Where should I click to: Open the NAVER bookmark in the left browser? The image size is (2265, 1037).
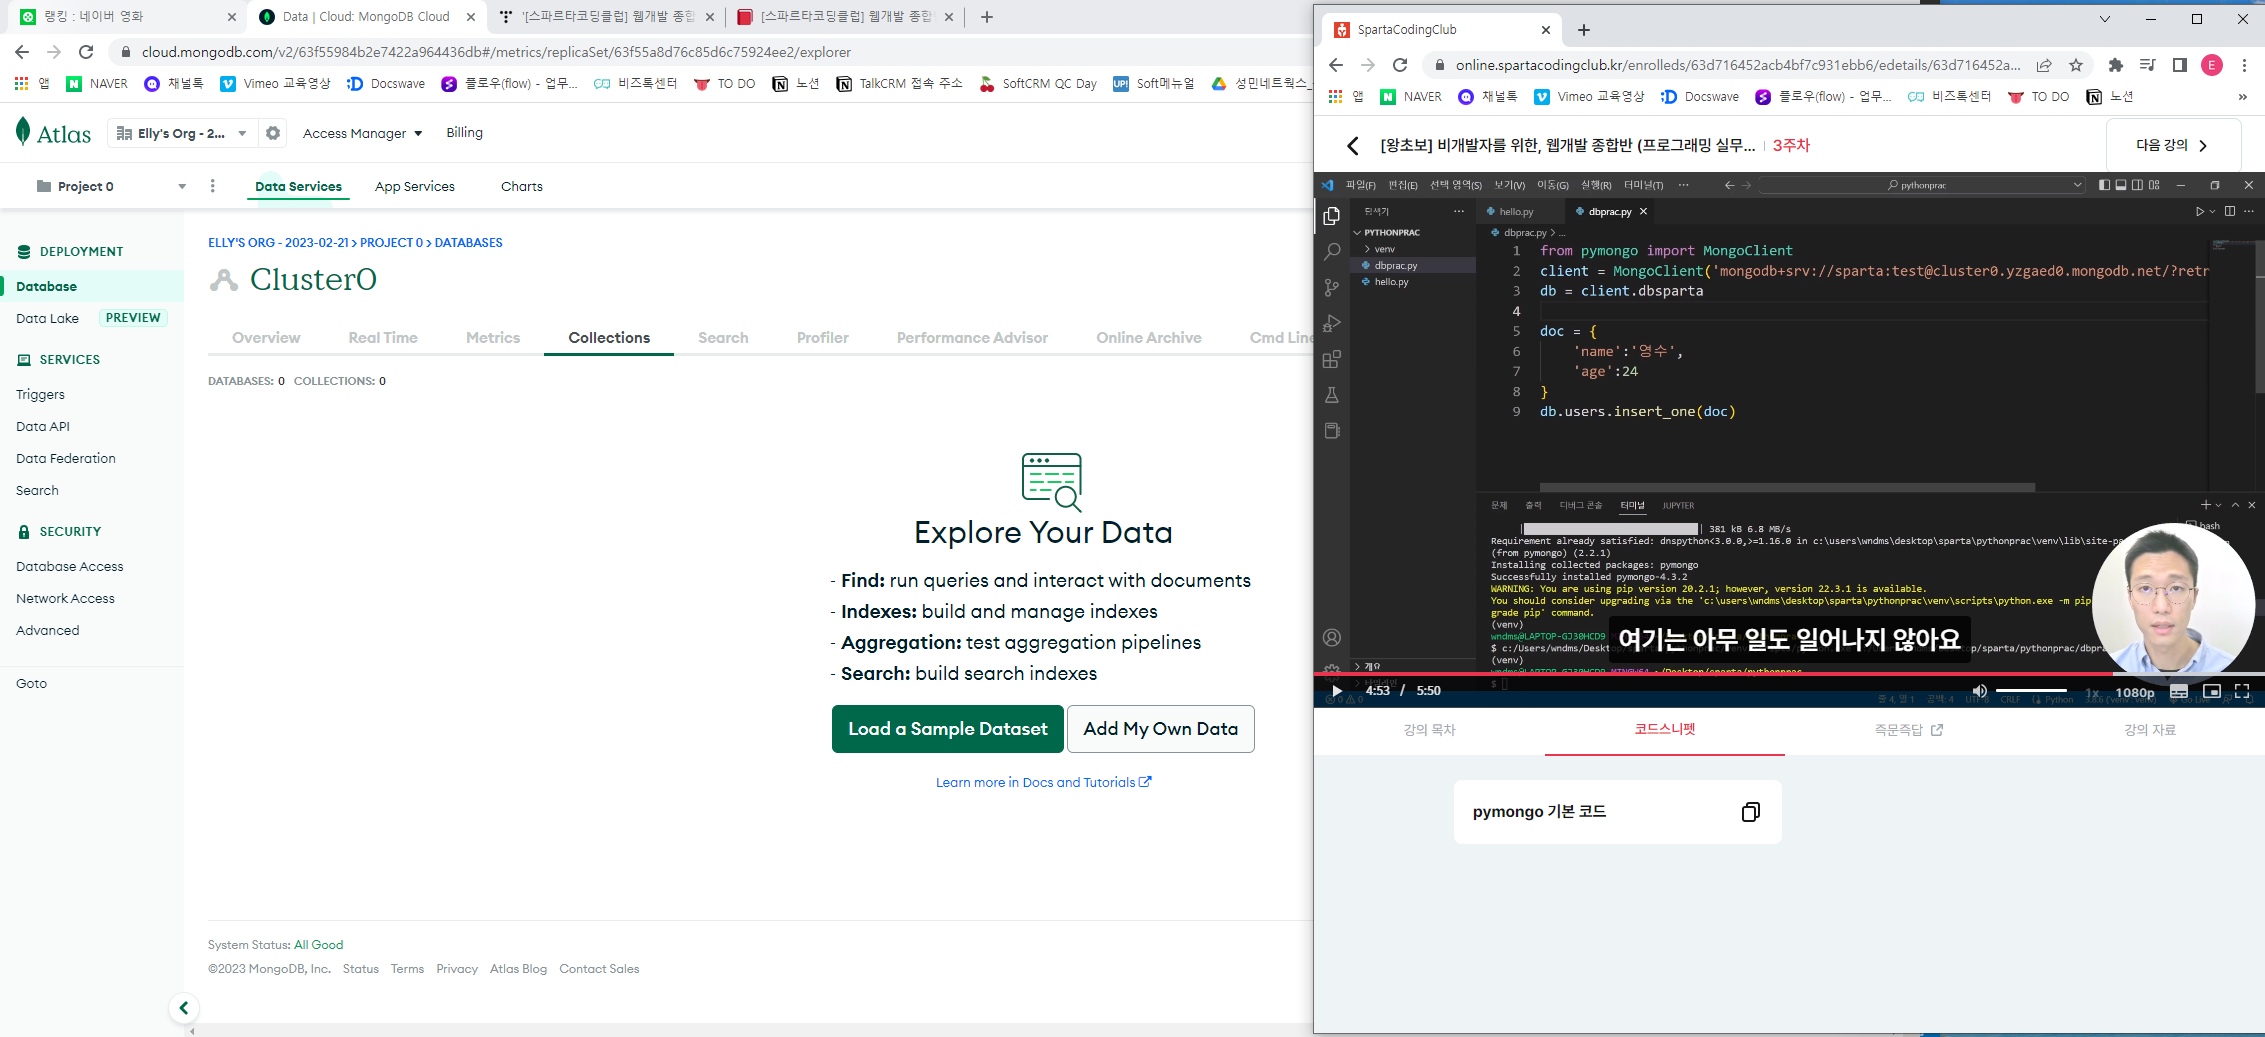(97, 84)
